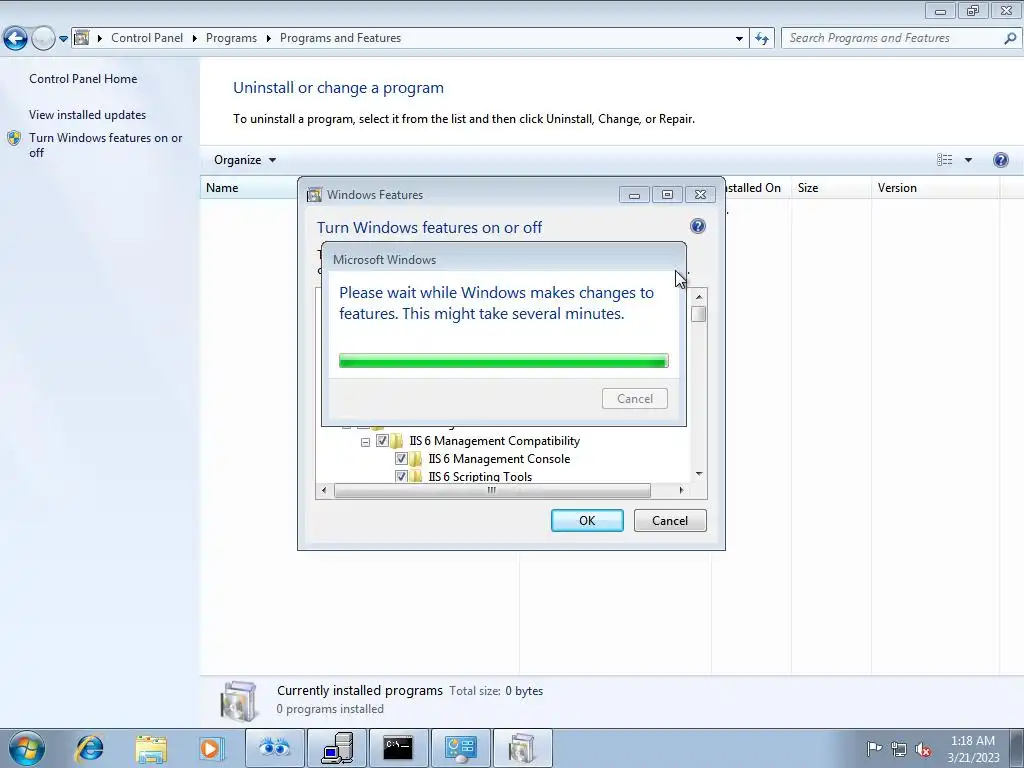Select IIS 6 Management Console tree item

tap(499, 458)
